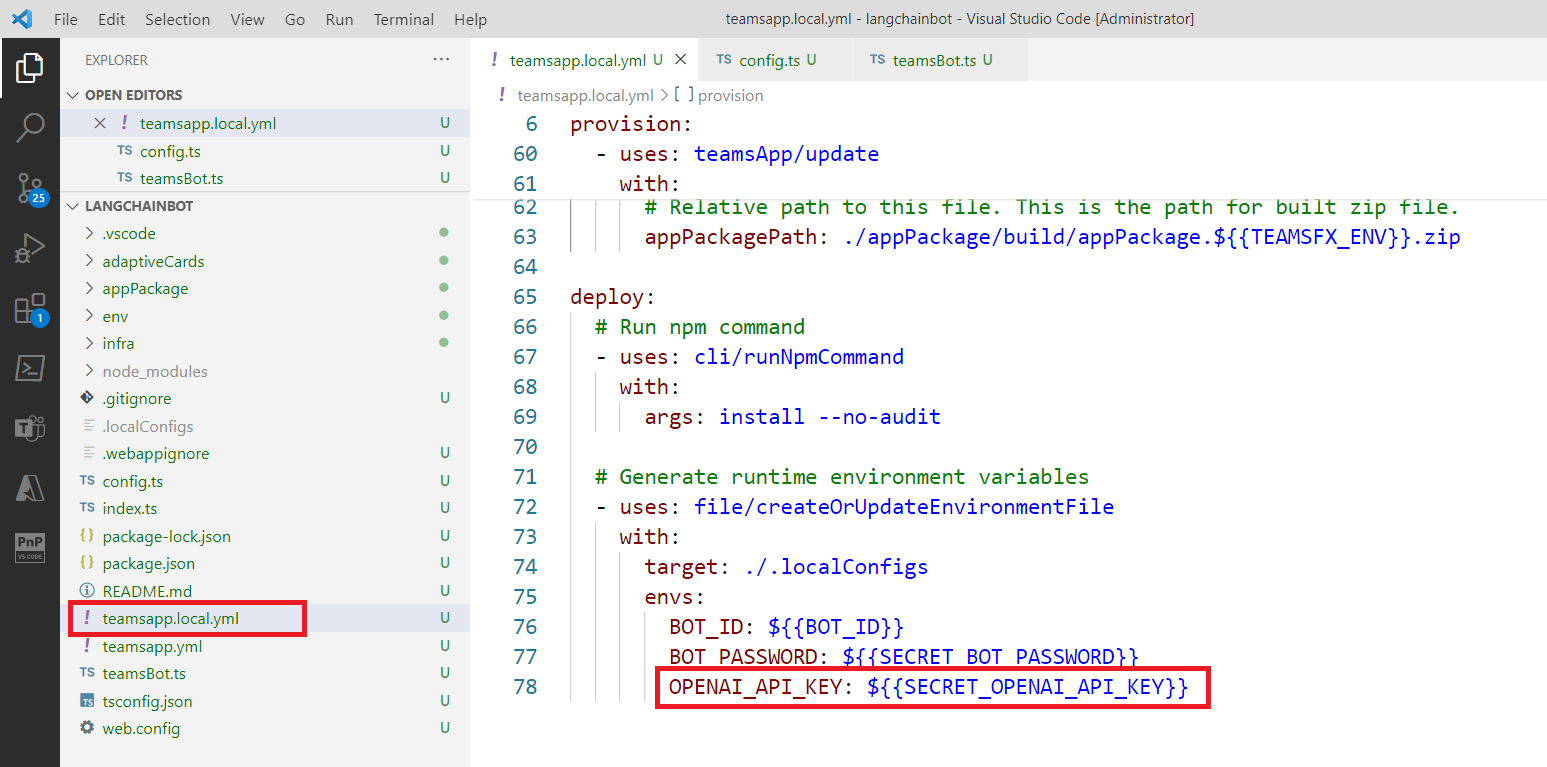Collapse the OPEN EDITORS section
This screenshot has width=1547, height=767.
[x=133, y=95]
